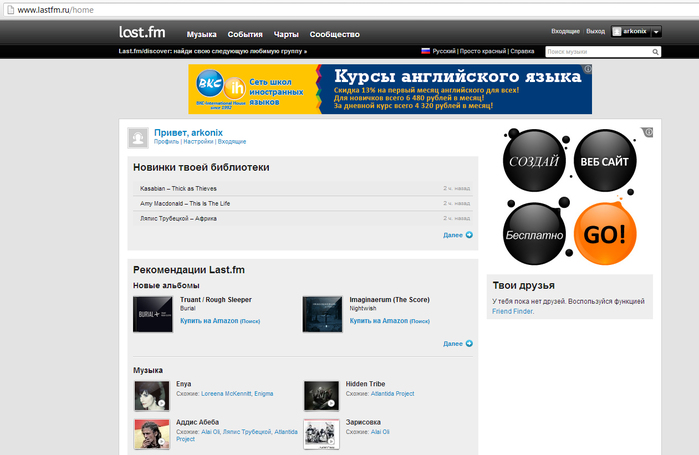Select the Ляпис Трубецкой – Африка row
Image resolution: width=699 pixels, height=455 pixels.
coord(303,218)
